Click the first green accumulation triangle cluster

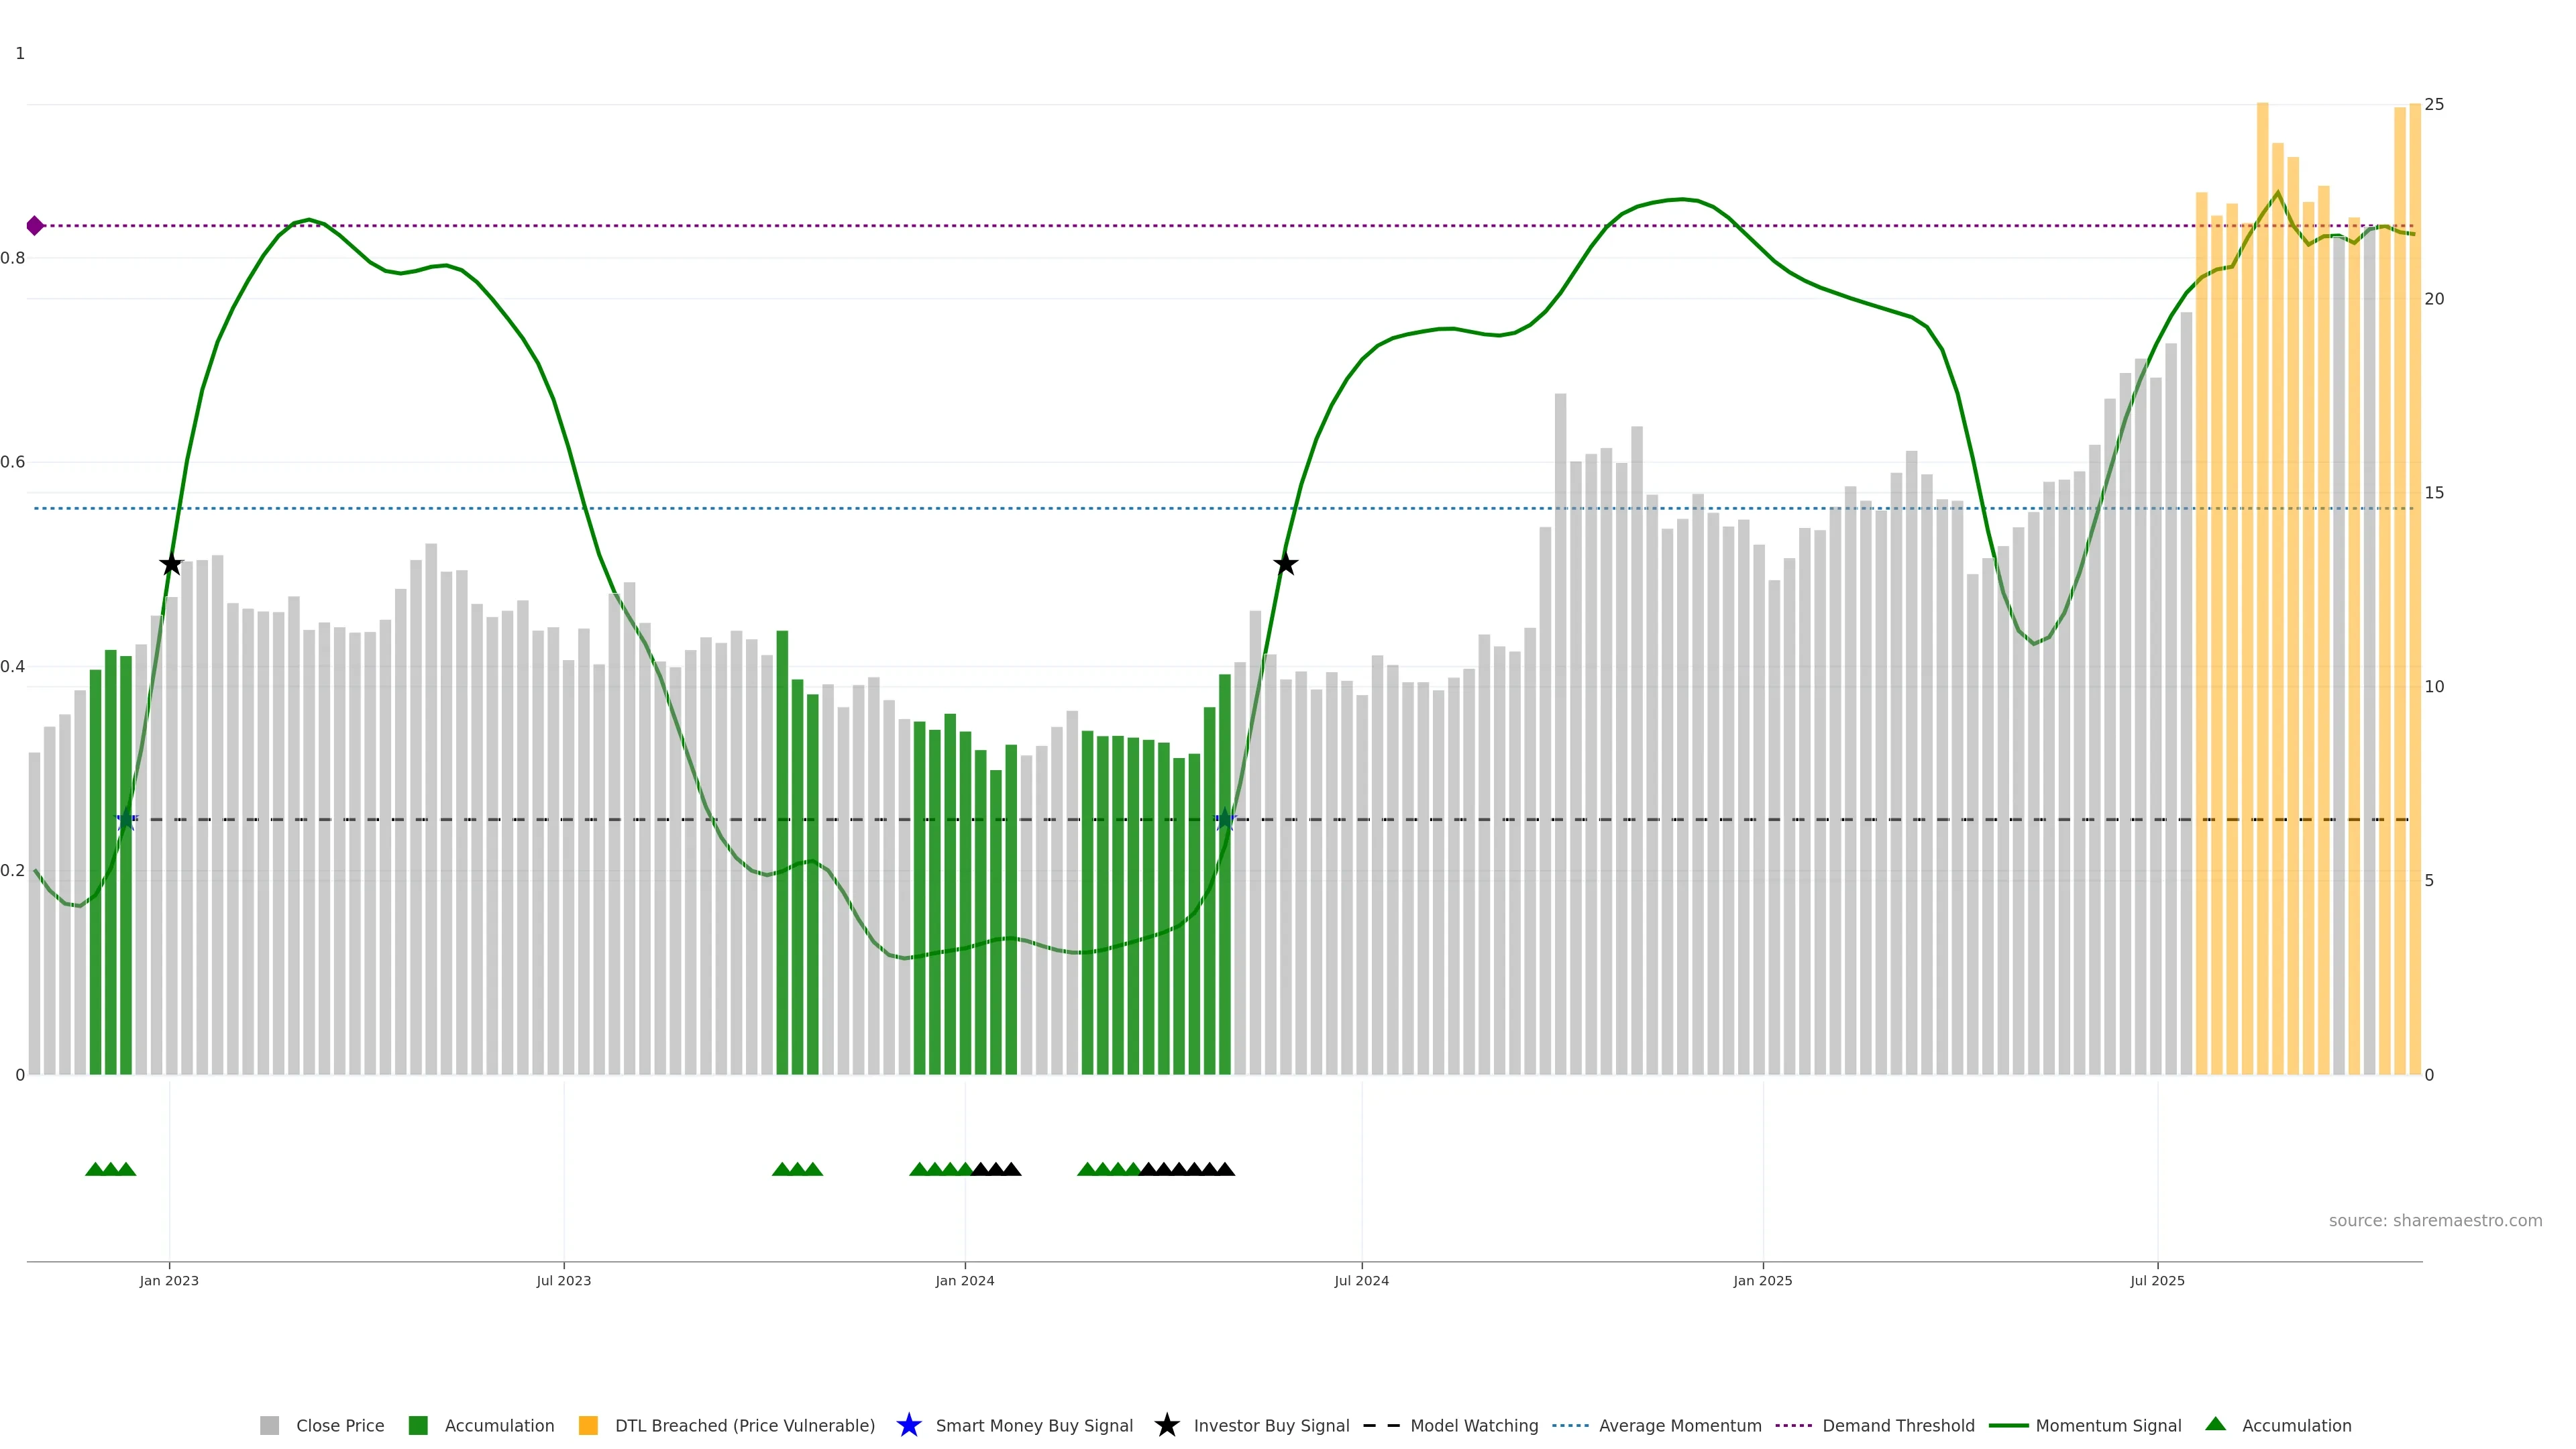111,1169
